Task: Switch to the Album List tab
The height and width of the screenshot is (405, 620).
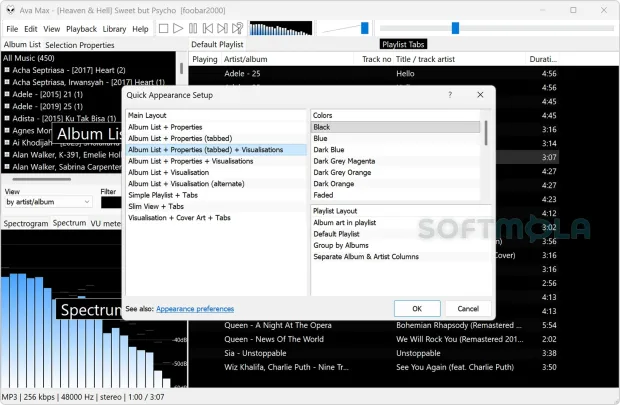Action: click(x=22, y=45)
